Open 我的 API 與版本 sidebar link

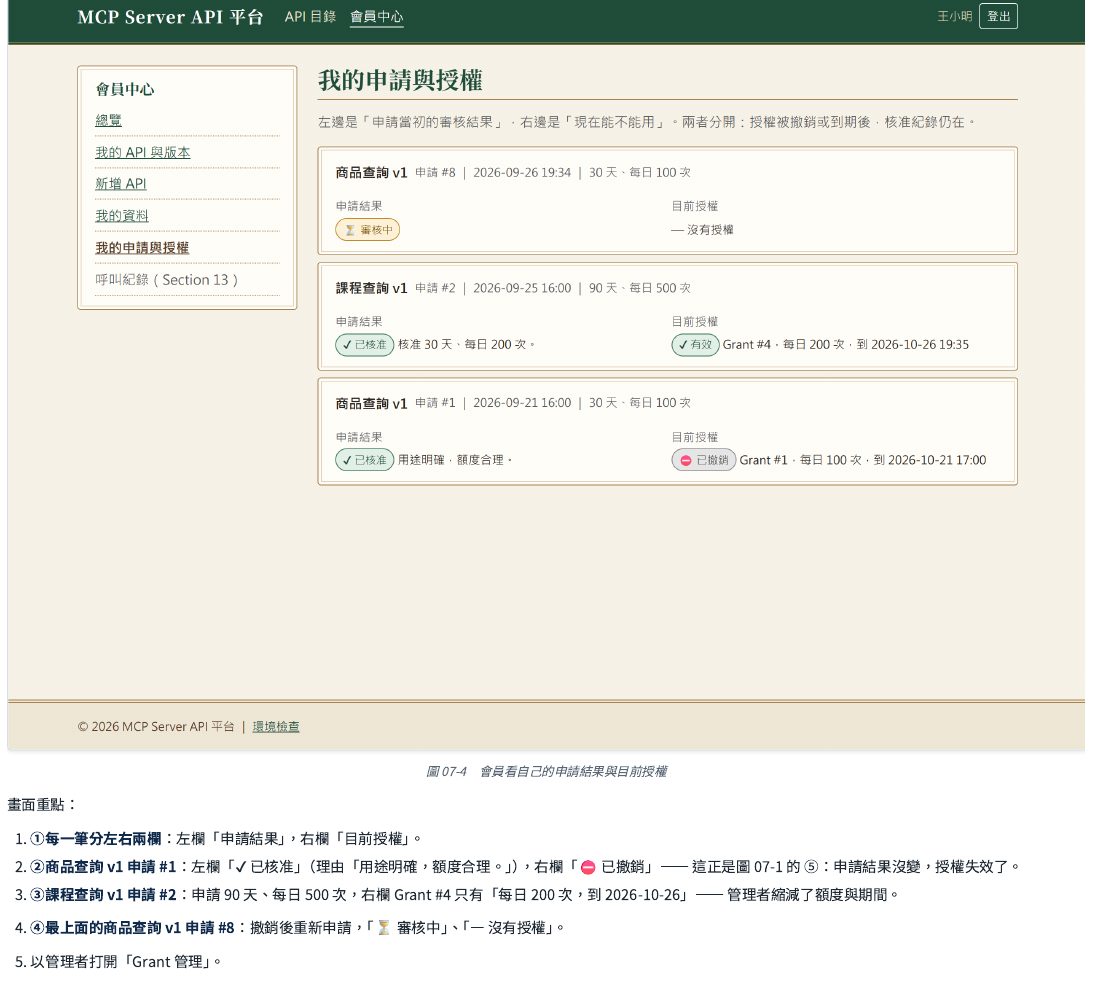[142, 152]
